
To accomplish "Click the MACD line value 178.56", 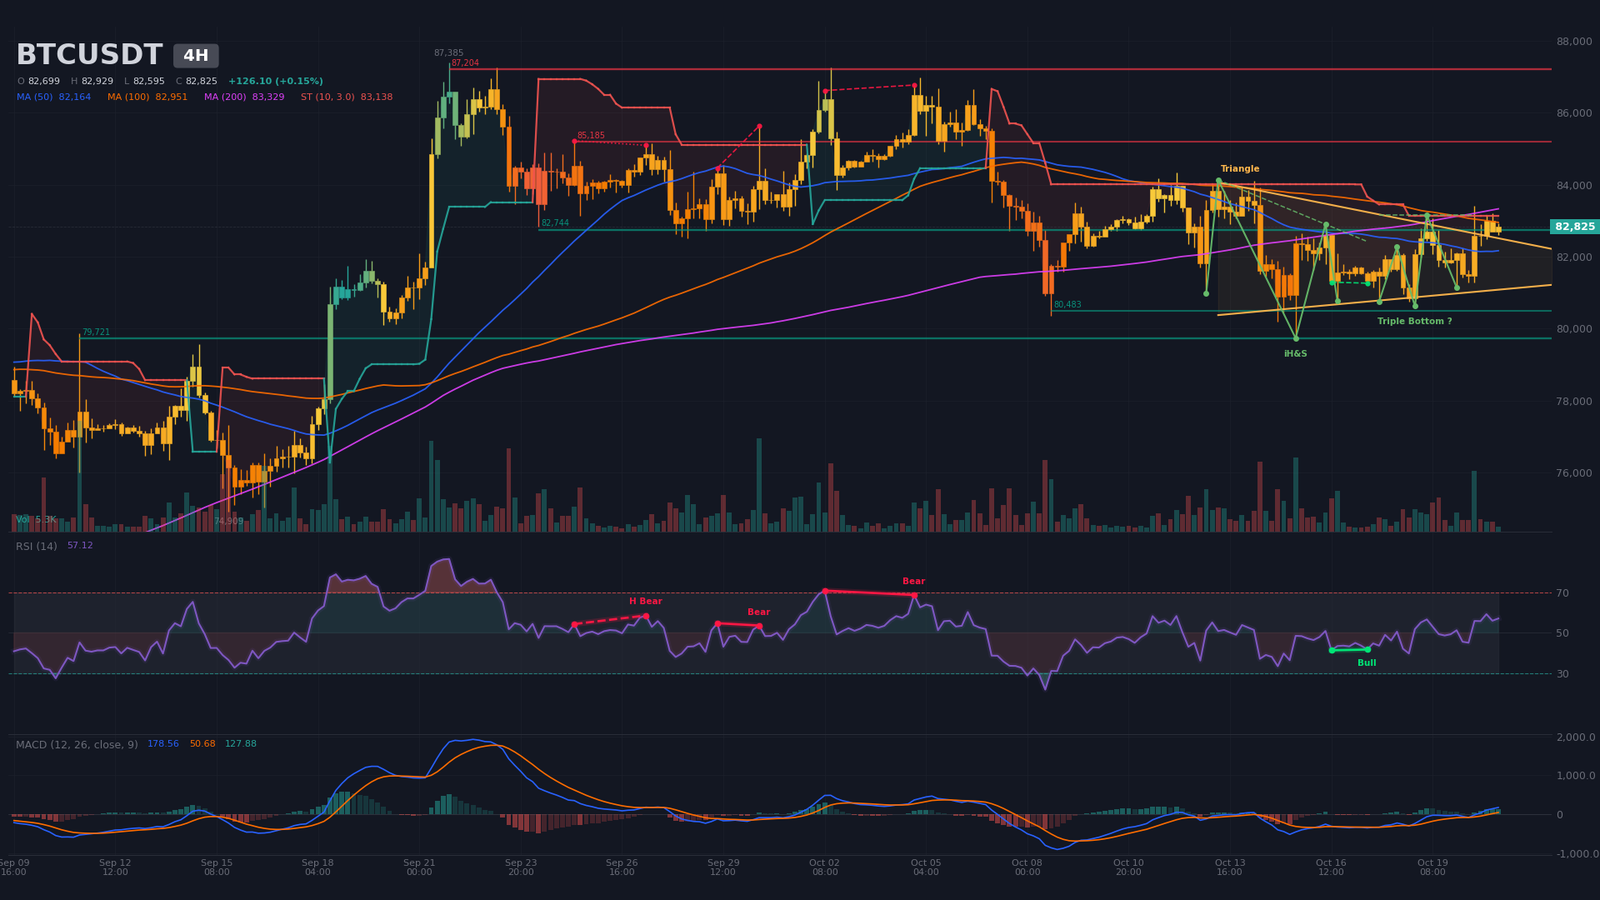I will coord(163,744).
